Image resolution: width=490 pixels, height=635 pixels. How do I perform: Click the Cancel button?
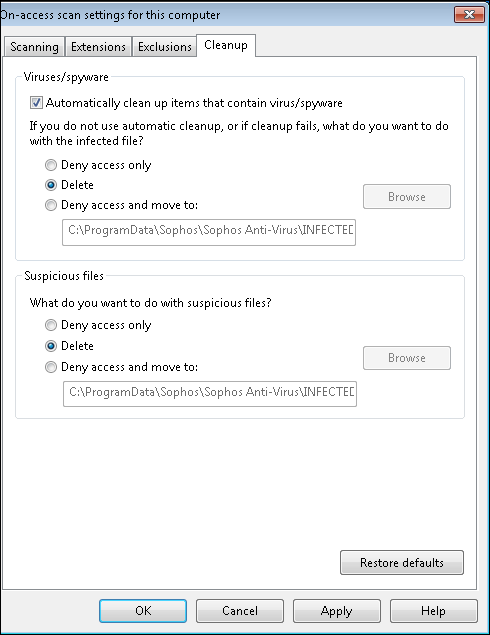click(240, 611)
